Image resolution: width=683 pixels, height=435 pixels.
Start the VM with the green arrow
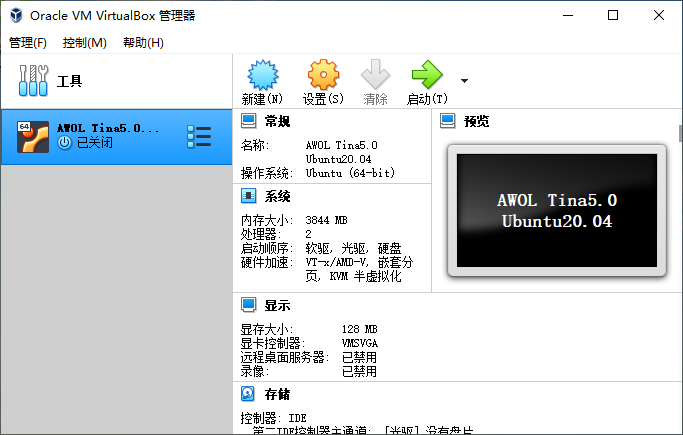point(426,76)
